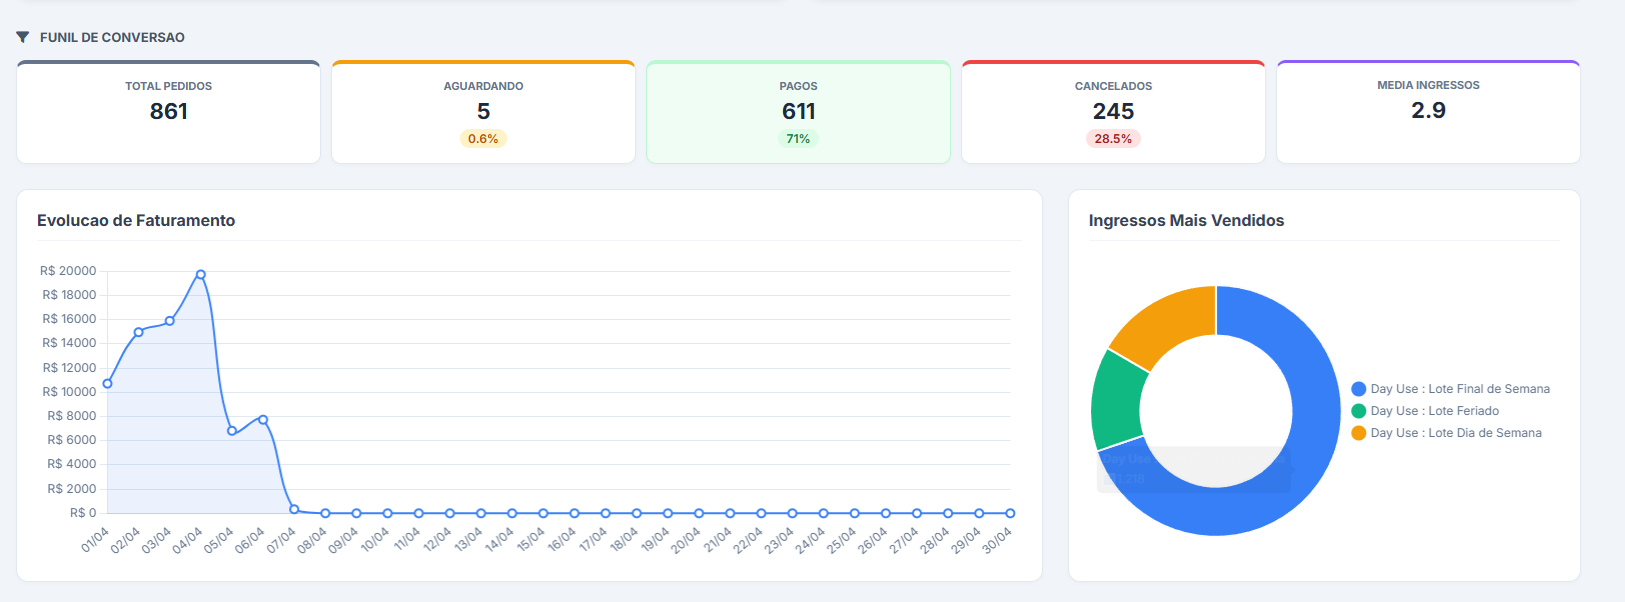This screenshot has width=1625, height=602.
Task: Toggle Day Use Lote Feriado legend item
Action: coord(1434,411)
